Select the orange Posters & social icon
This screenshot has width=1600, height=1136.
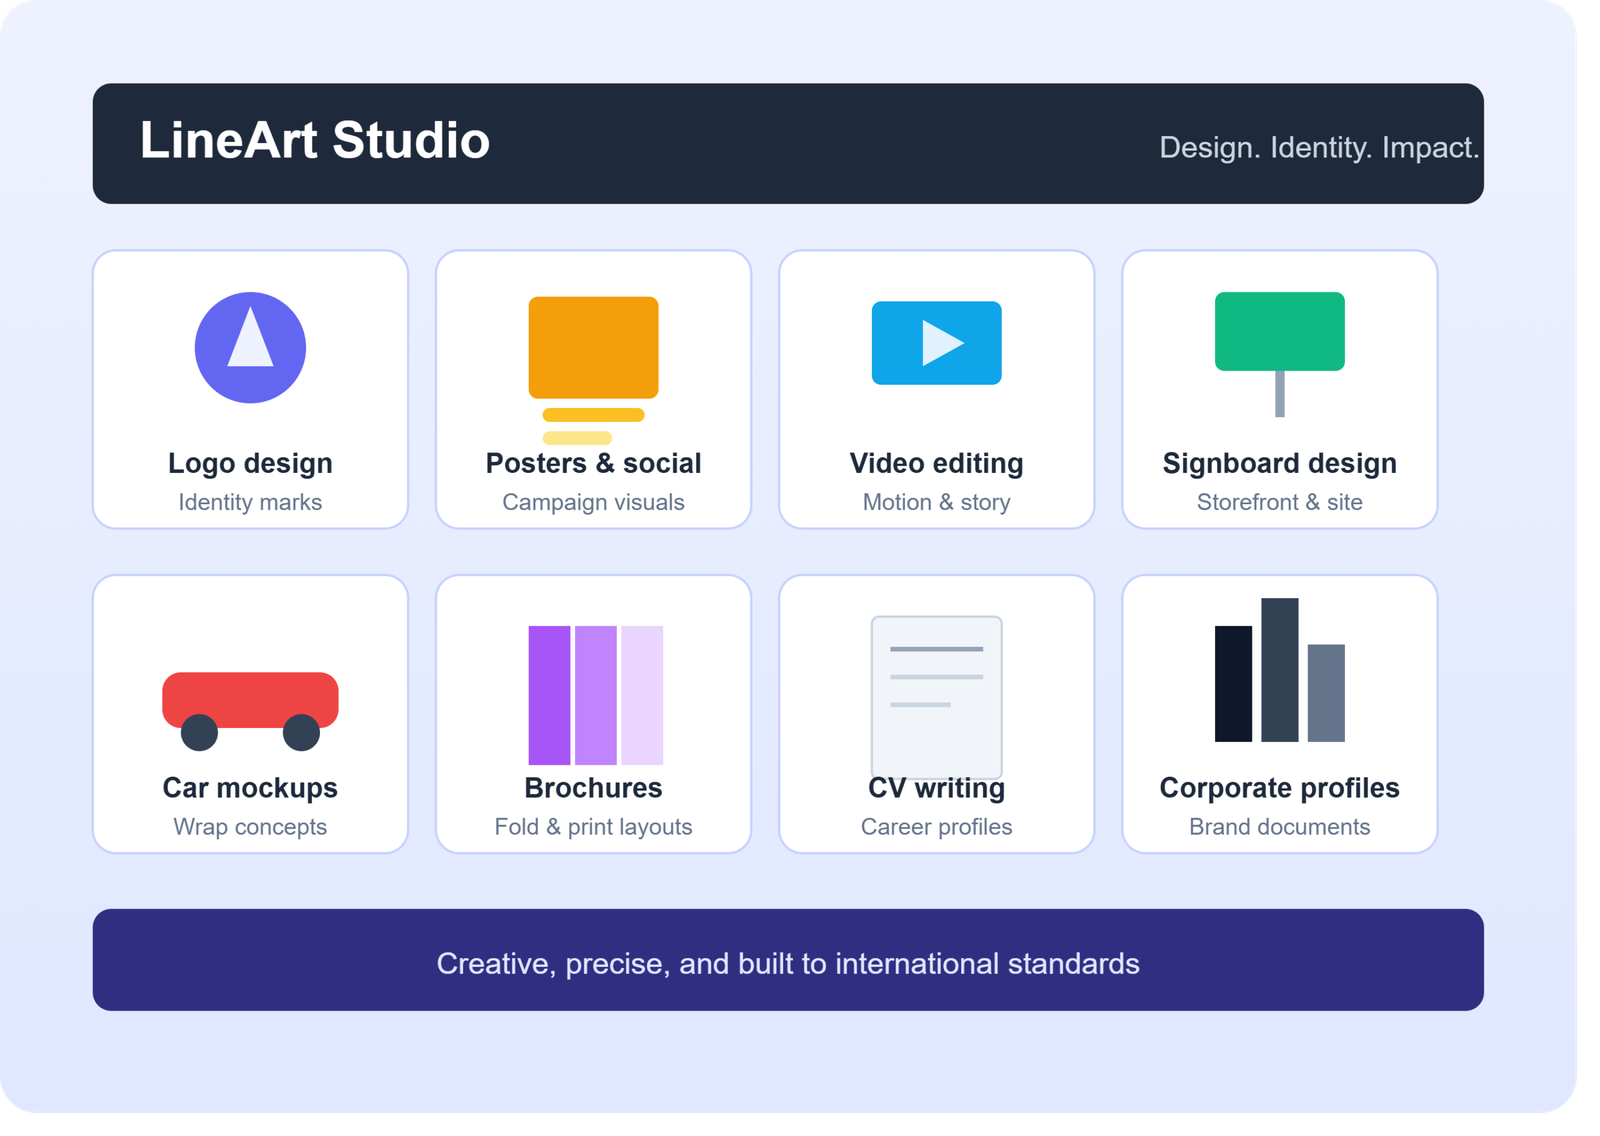pos(593,370)
